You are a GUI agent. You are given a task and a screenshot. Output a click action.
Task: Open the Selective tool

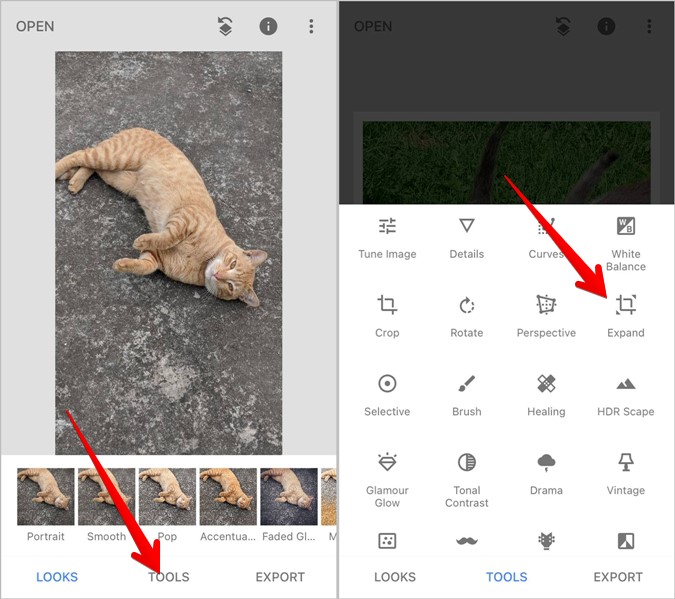click(x=387, y=395)
